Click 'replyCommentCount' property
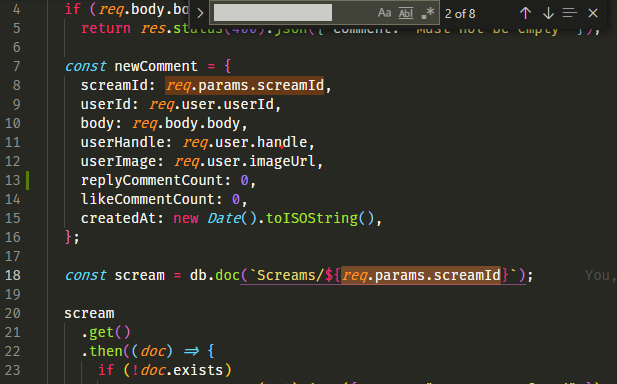This screenshot has width=617, height=384. coord(152,180)
